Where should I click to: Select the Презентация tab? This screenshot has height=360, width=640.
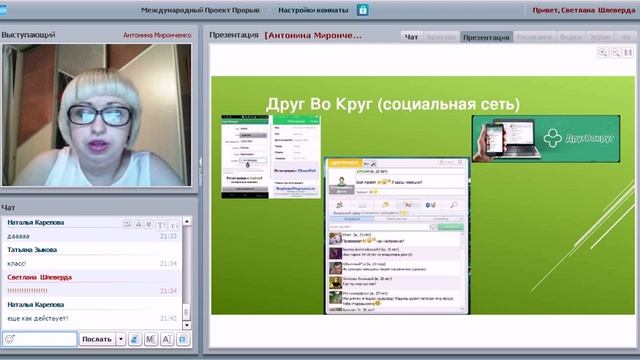point(487,37)
